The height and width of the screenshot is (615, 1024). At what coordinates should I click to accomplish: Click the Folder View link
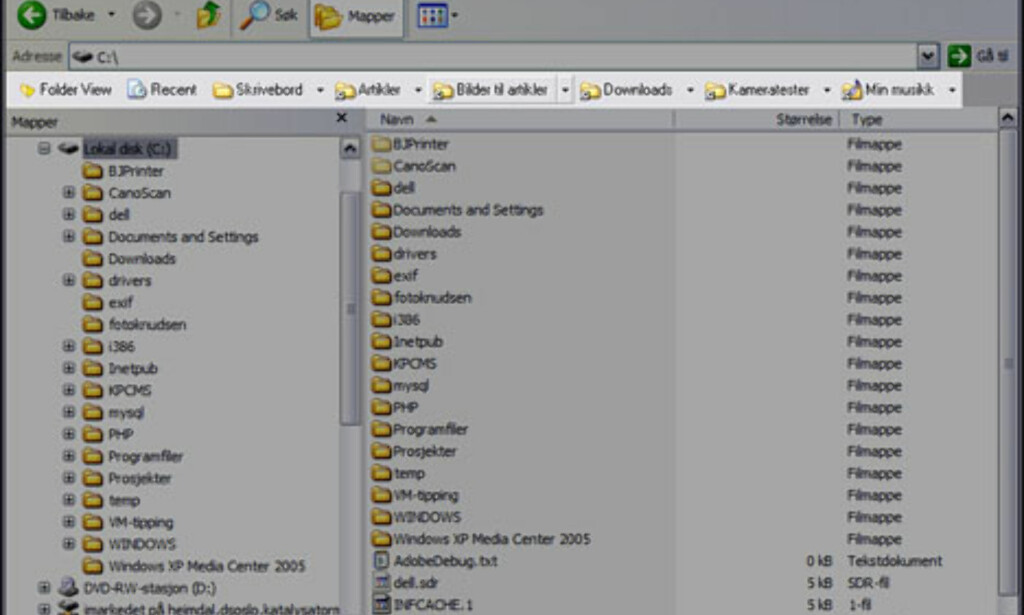pyautogui.click(x=65, y=89)
